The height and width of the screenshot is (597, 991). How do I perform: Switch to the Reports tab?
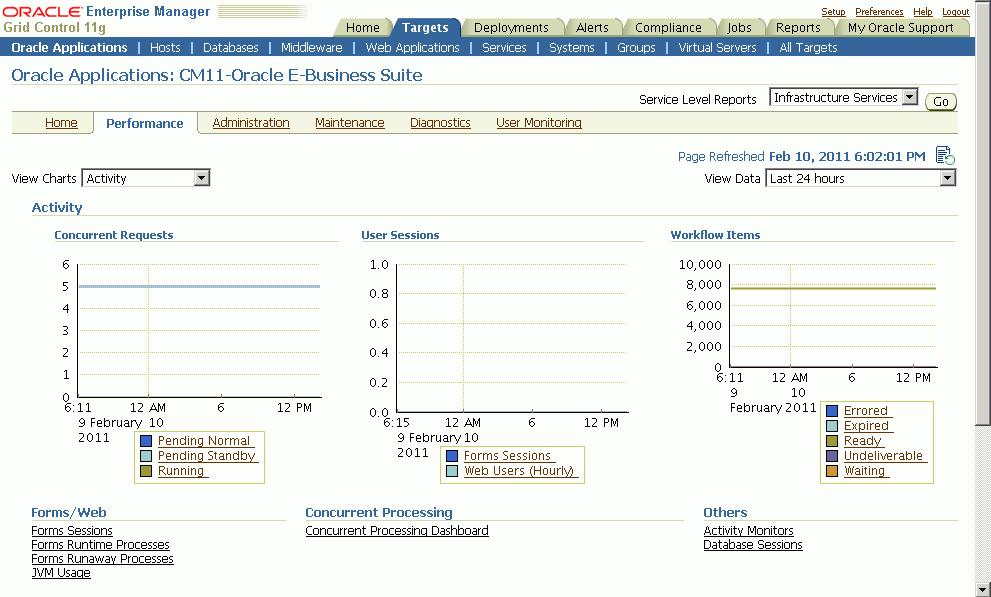pyautogui.click(x=798, y=27)
